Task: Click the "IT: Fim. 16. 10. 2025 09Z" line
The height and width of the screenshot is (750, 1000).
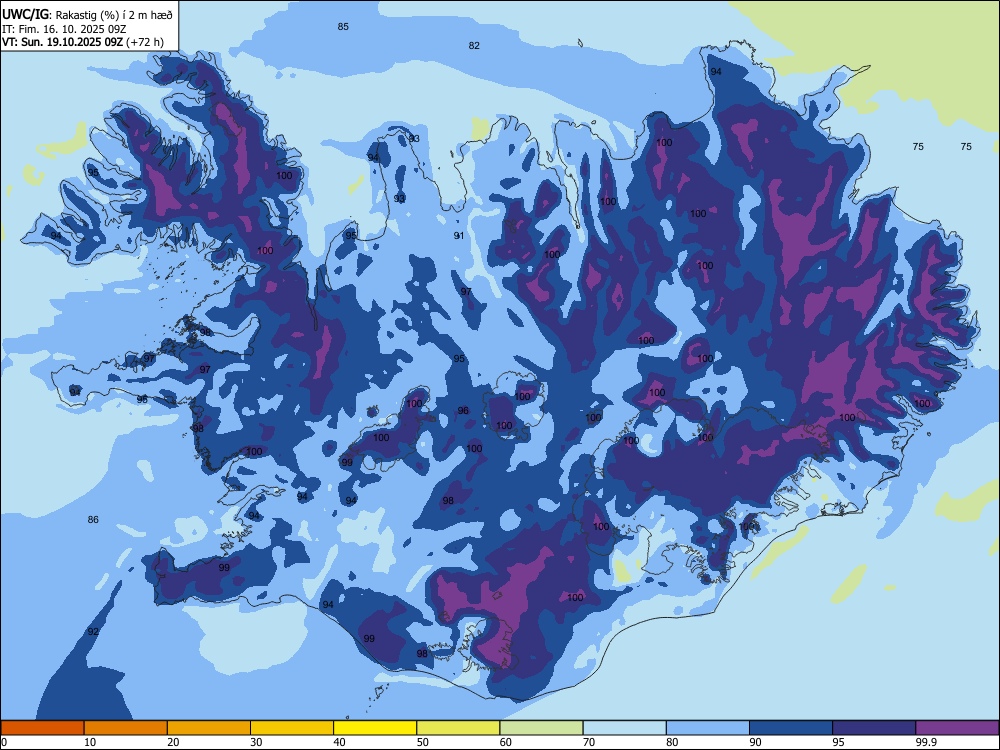Action: (64, 29)
